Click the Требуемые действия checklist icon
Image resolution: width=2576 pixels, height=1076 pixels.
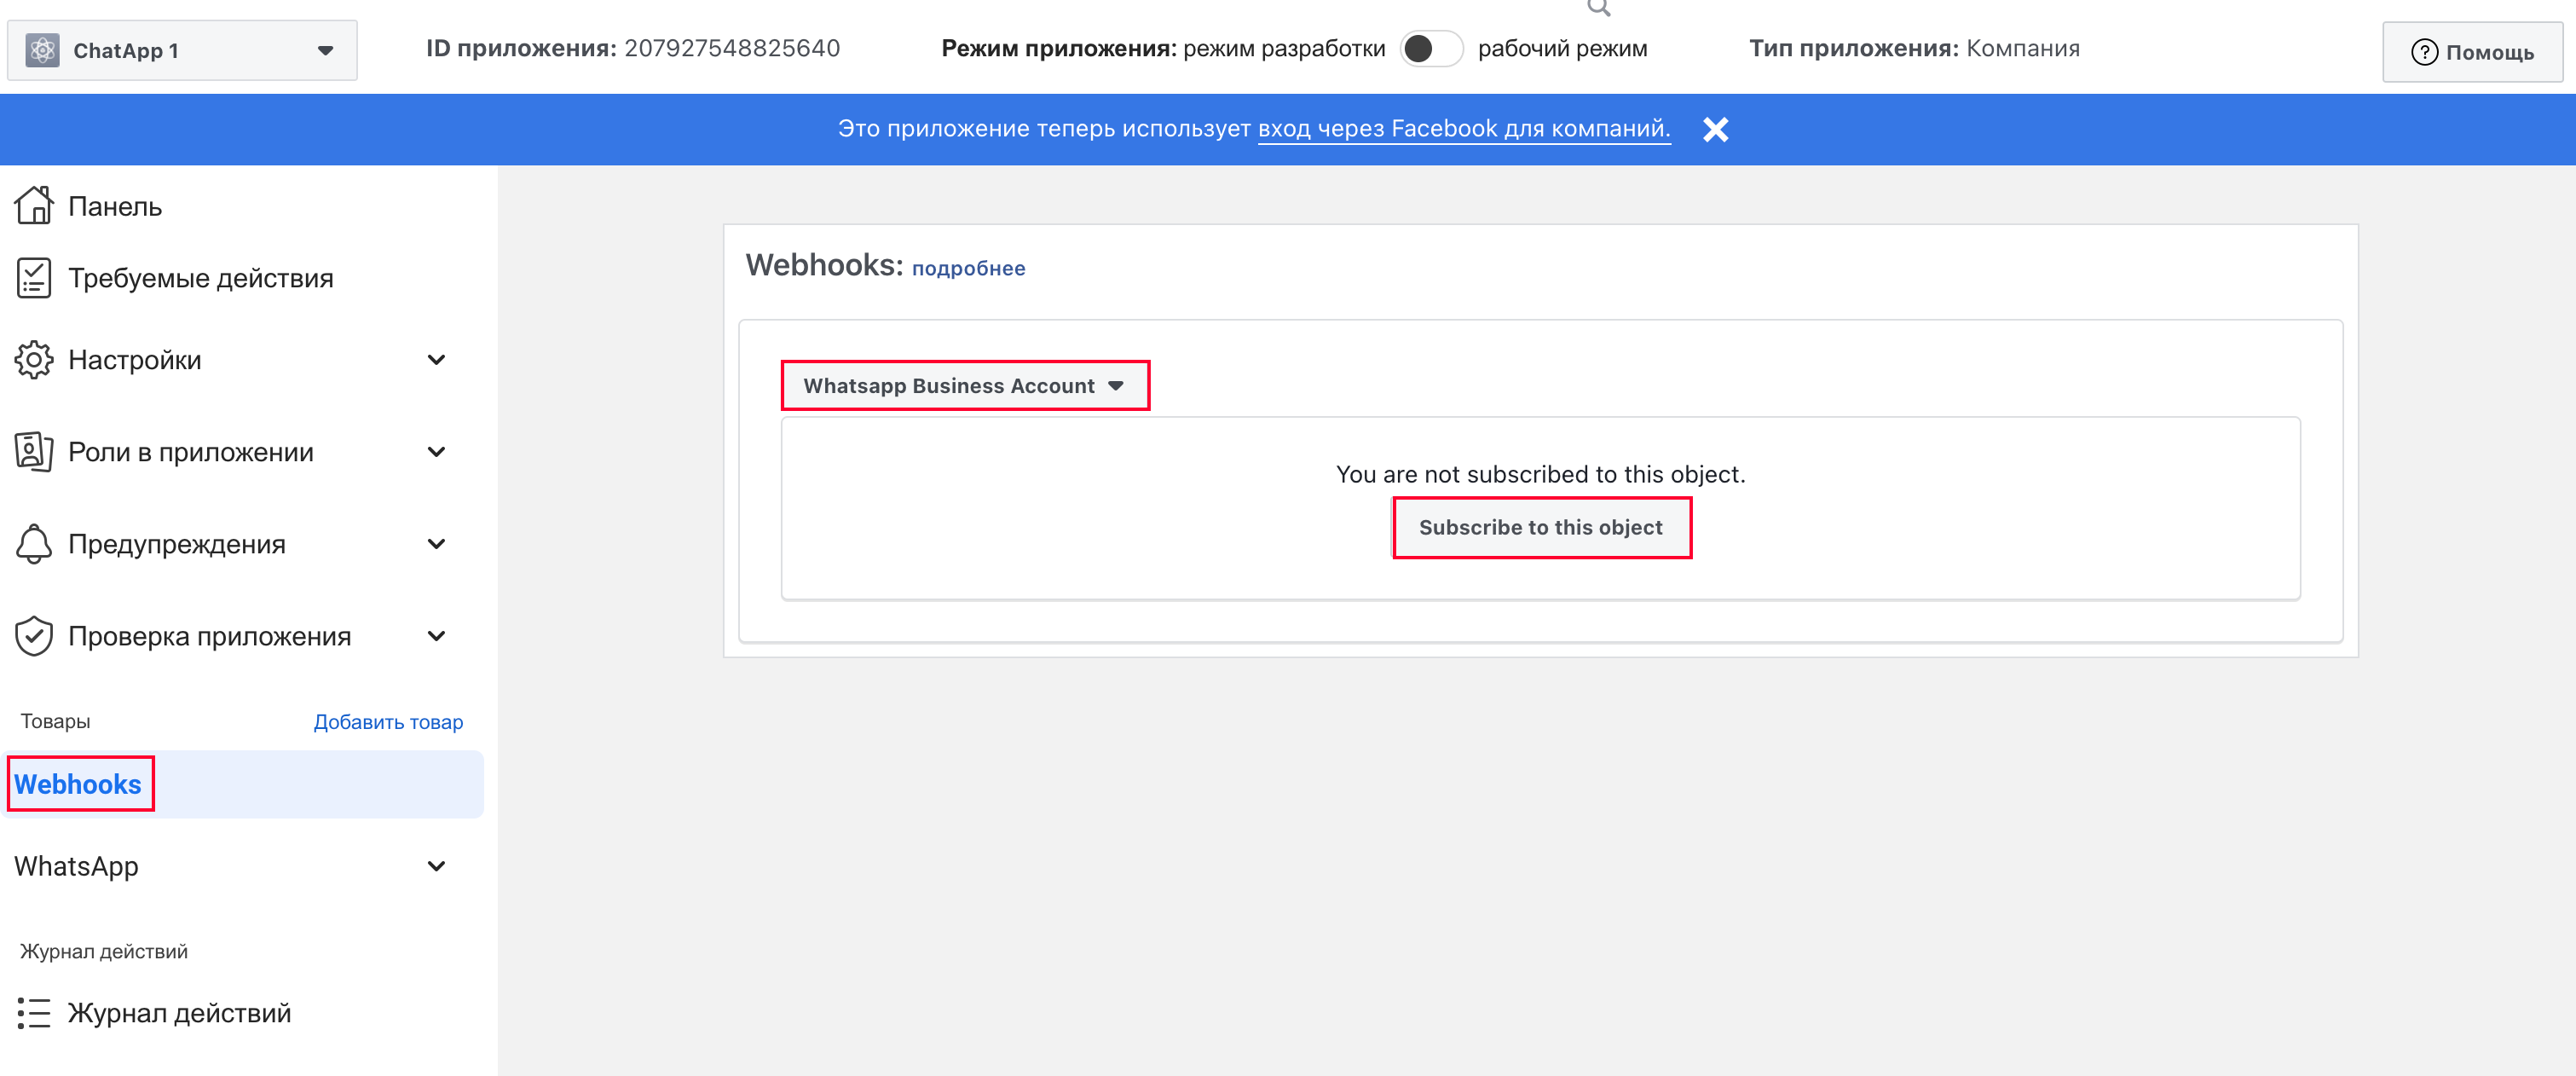click(33, 278)
